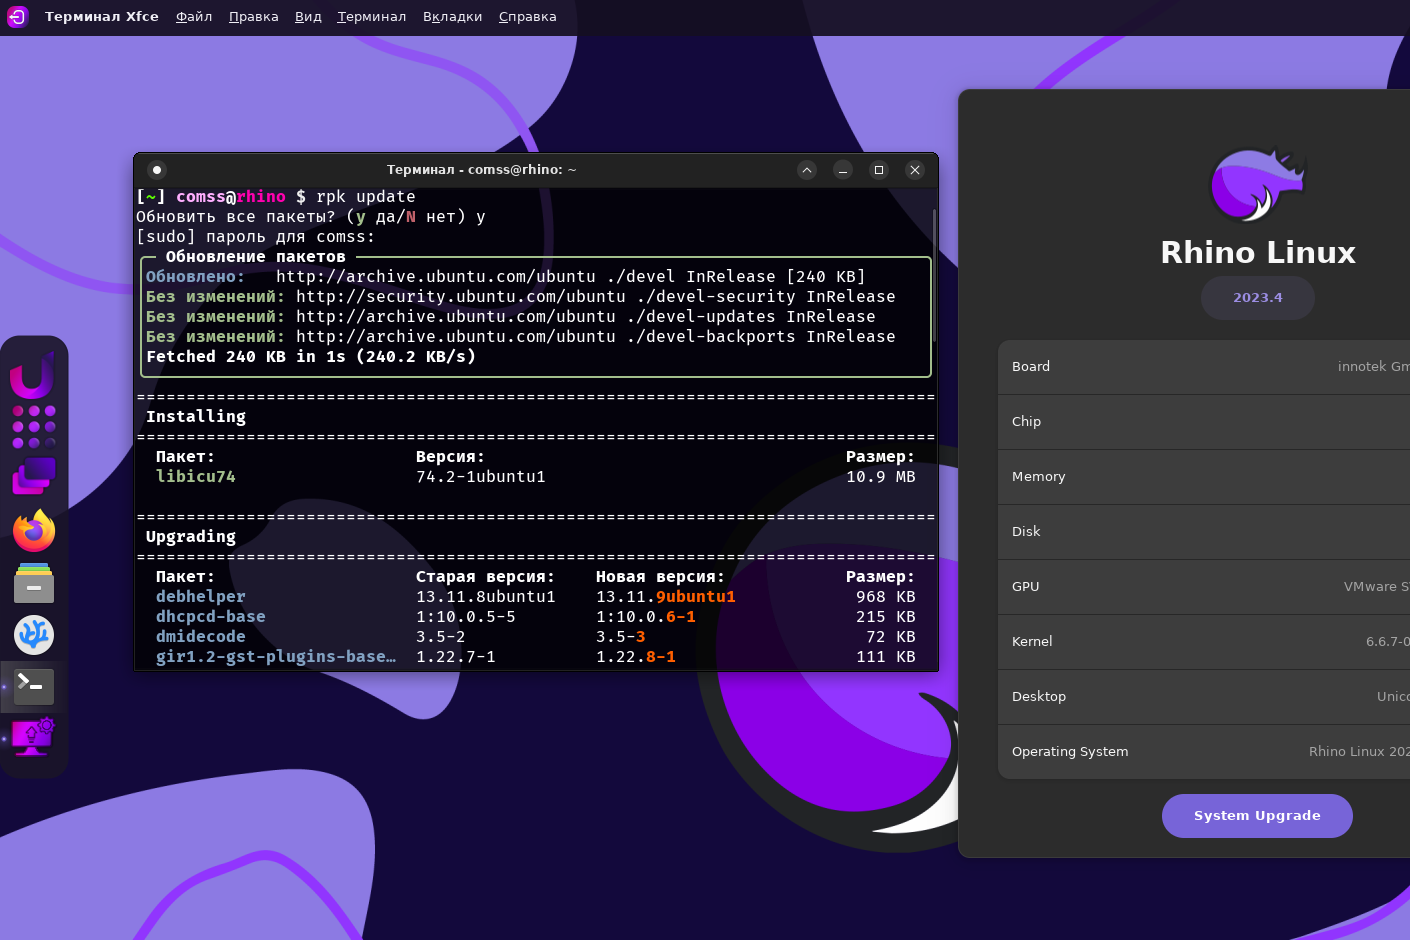Image resolution: width=1410 pixels, height=940 pixels.
Task: Select the Terminal icon in the dock
Action: pos(34,687)
